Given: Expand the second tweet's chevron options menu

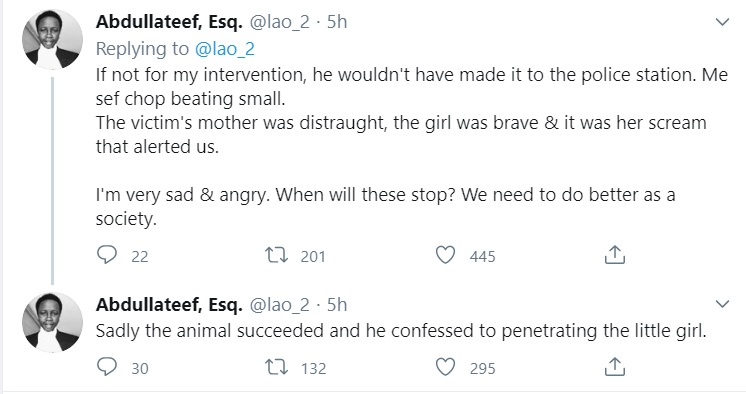Looking at the screenshot, I should pos(722,304).
